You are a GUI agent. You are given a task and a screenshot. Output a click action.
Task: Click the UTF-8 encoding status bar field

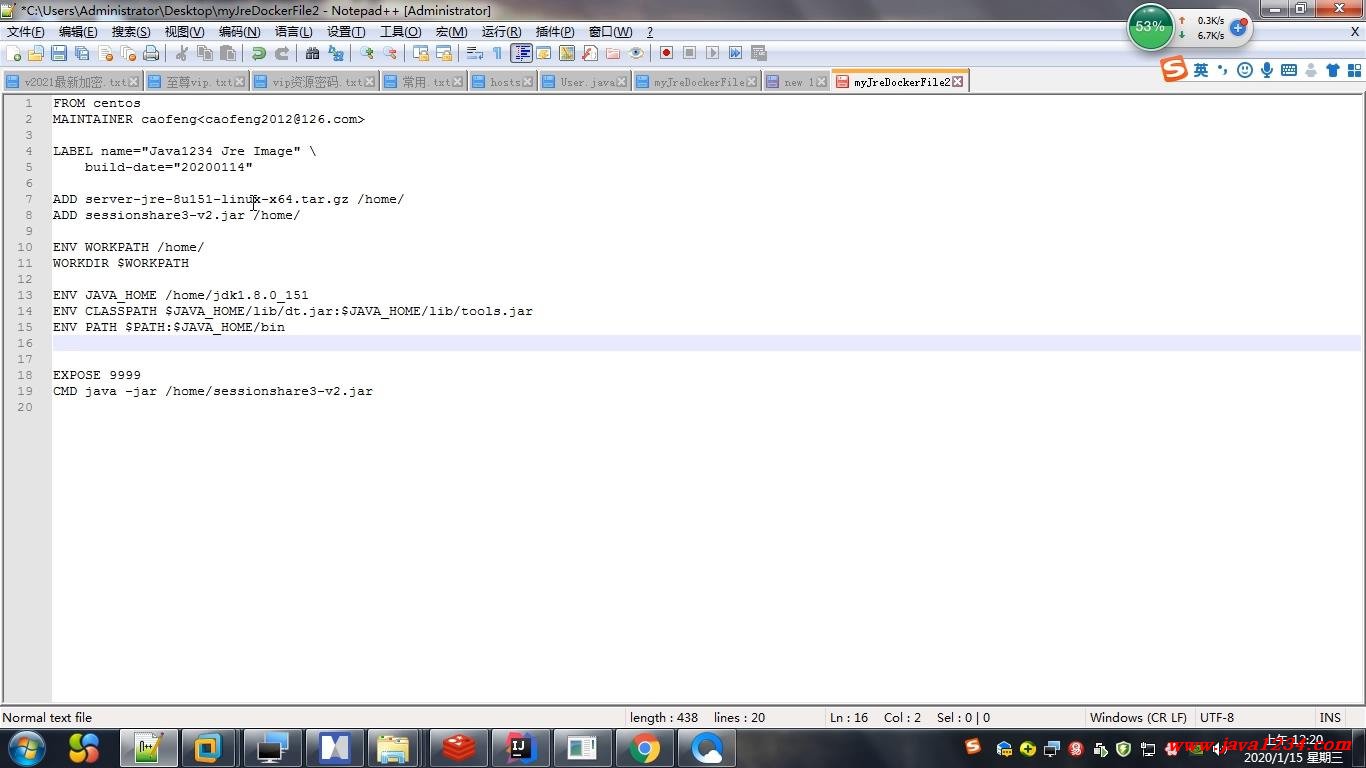(1217, 717)
